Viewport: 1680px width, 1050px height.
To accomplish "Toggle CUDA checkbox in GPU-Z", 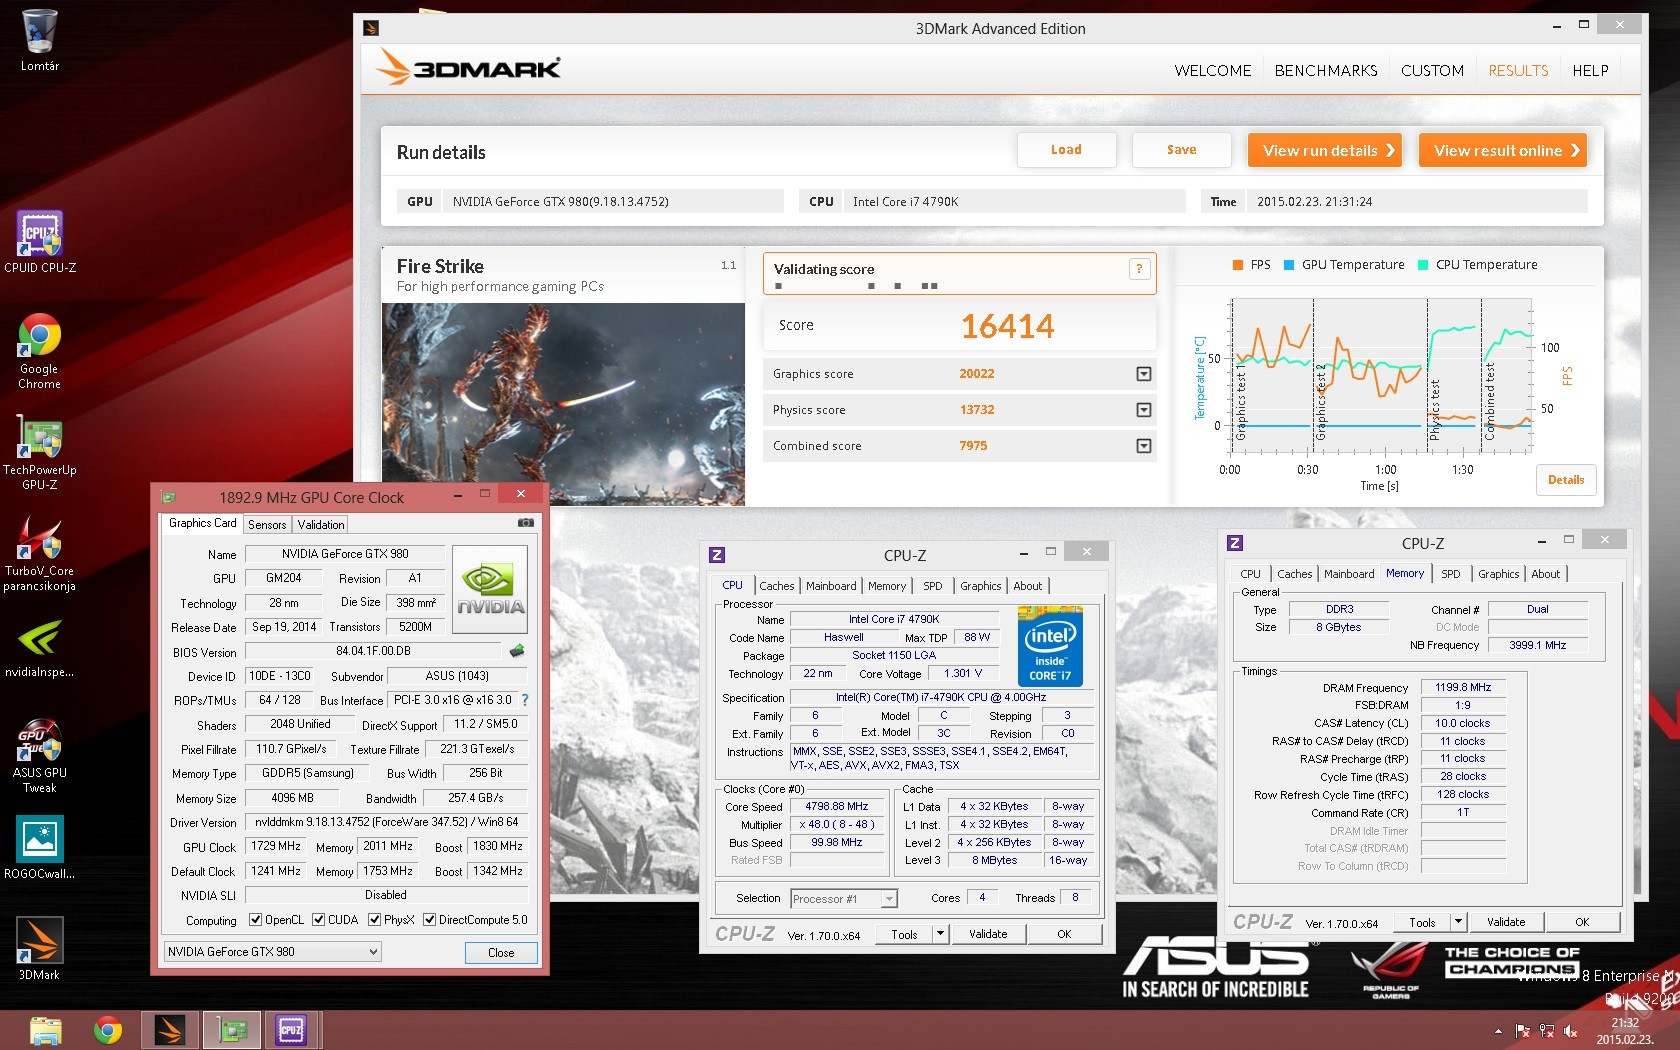I will tap(318, 920).
